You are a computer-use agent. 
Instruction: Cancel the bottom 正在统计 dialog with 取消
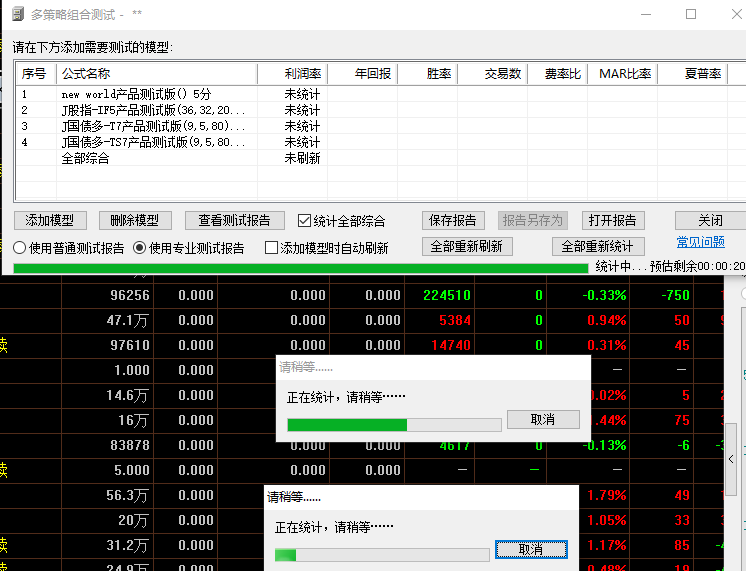[x=530, y=550]
